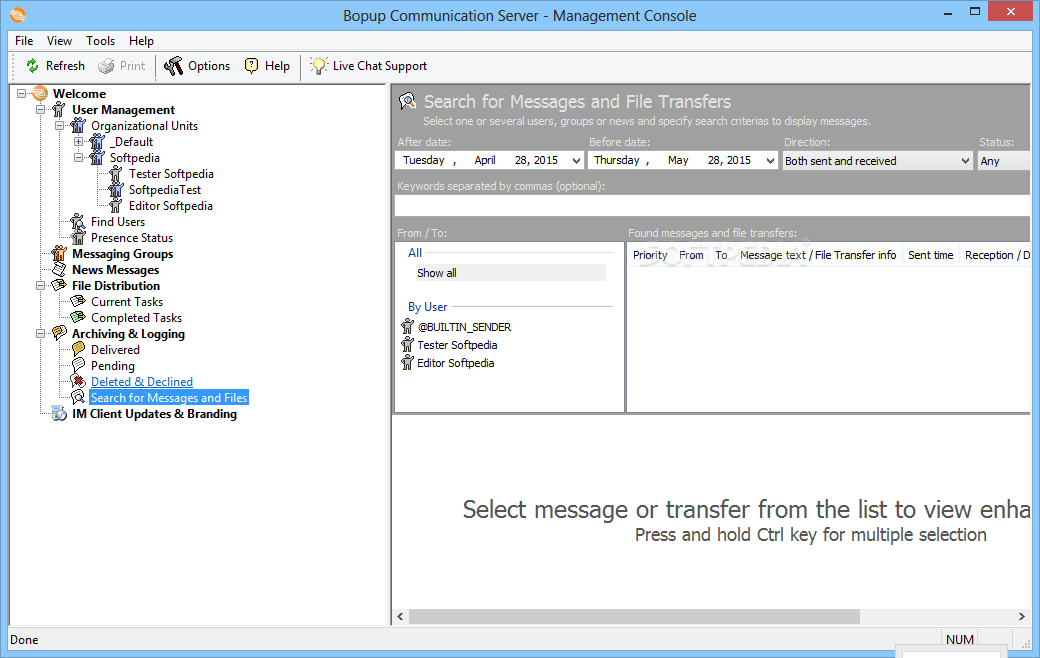Image resolution: width=1040 pixels, height=658 pixels.
Task: Open the File menu
Action: 24,40
